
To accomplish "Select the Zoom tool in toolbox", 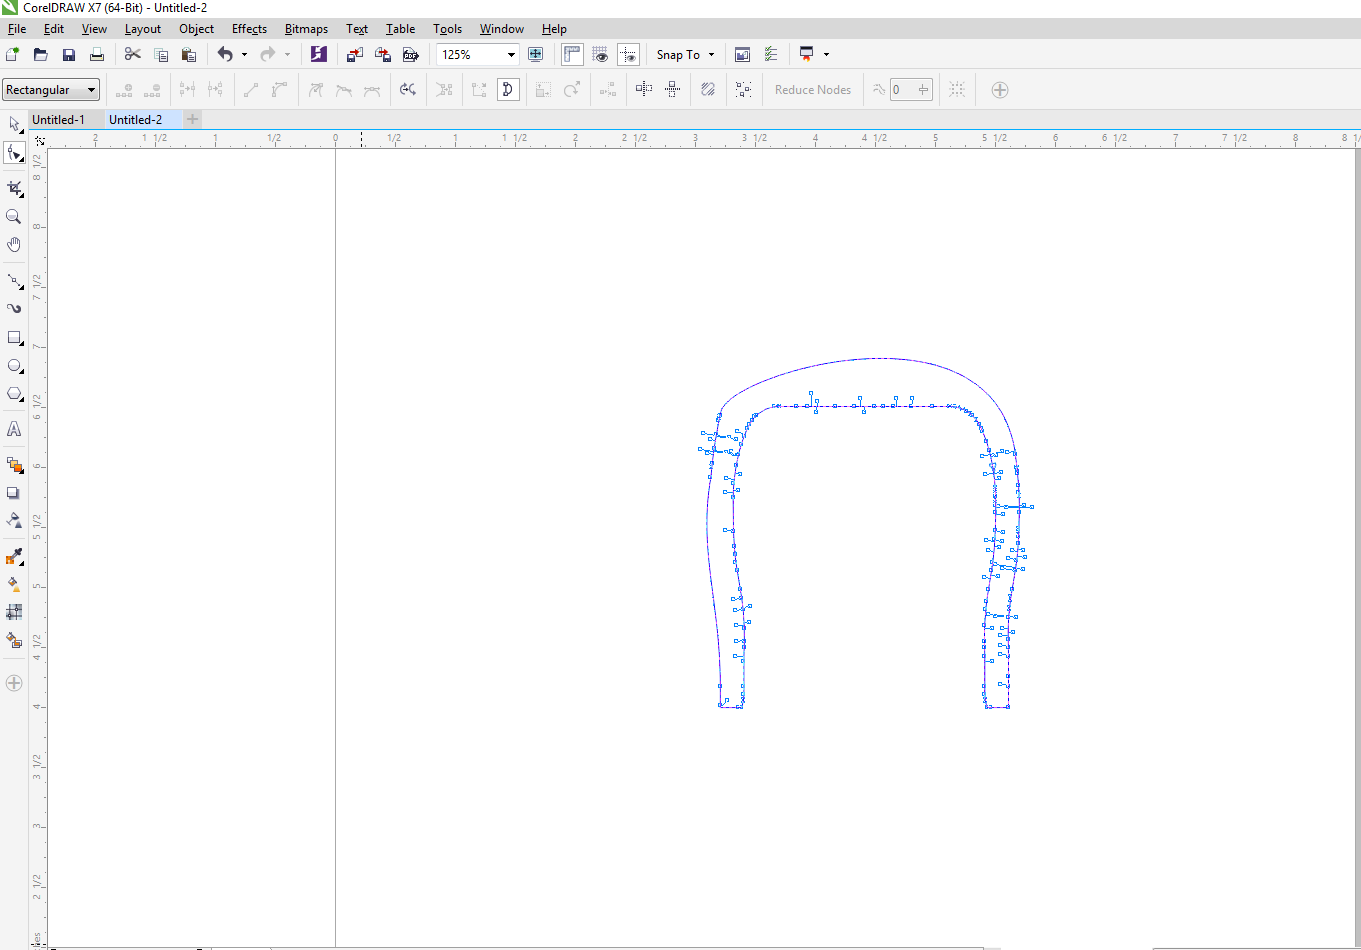I will [14, 216].
